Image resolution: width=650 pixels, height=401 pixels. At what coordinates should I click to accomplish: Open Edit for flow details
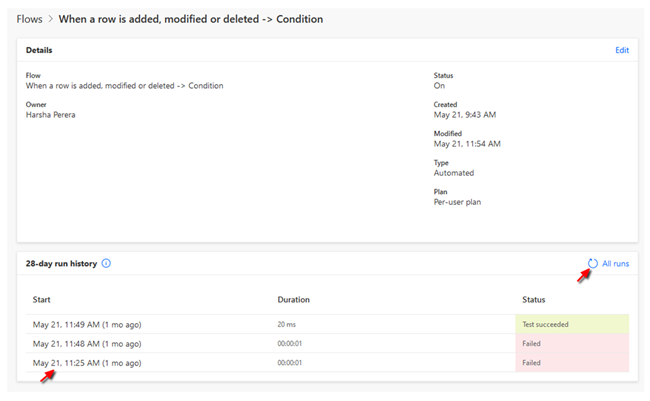(x=621, y=50)
